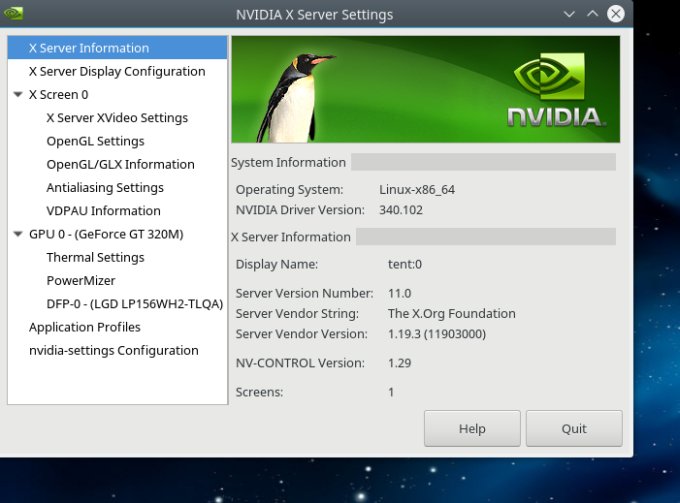
Task: Click NV-CONTROL Version value 1.29
Action: pos(399,363)
